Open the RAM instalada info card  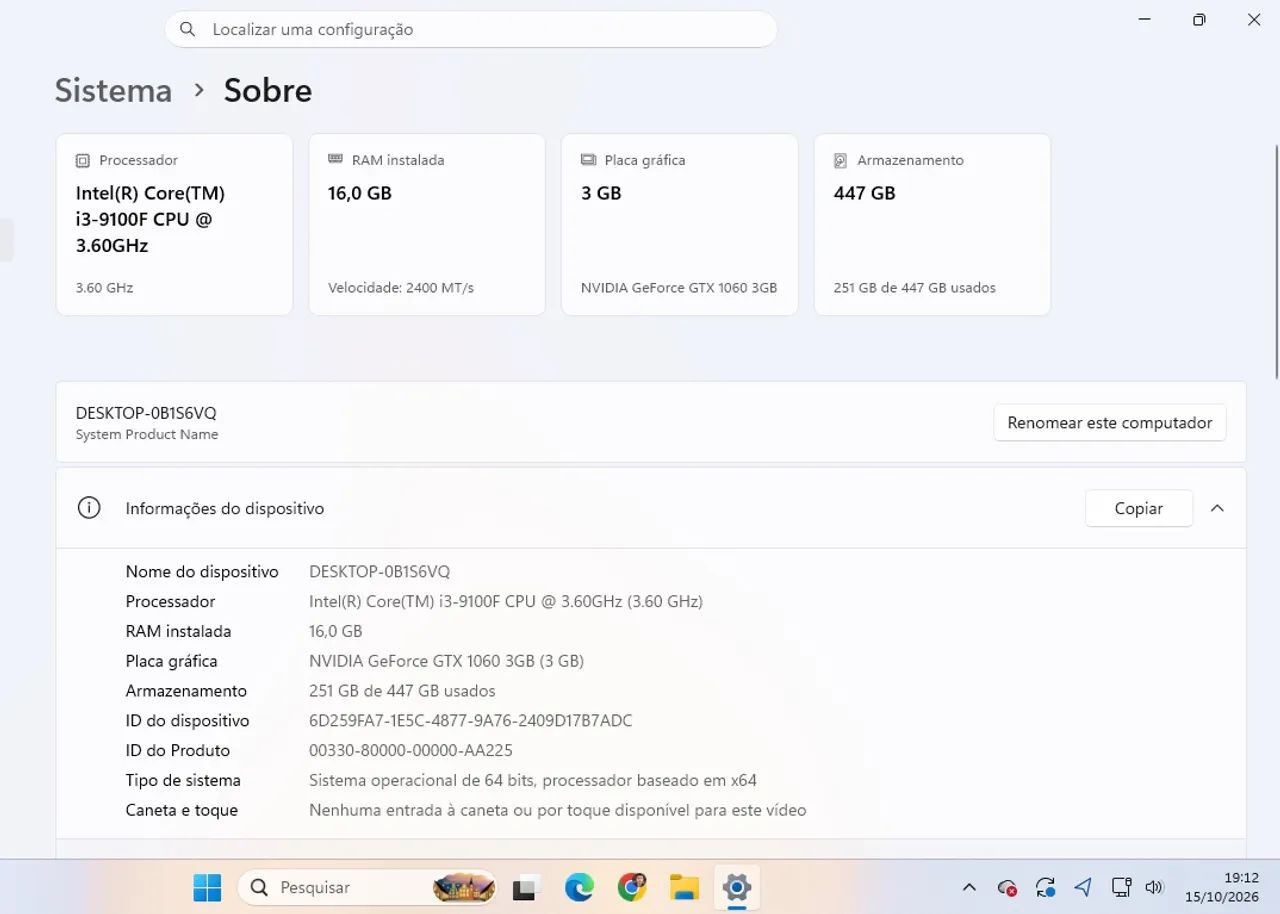click(x=427, y=224)
